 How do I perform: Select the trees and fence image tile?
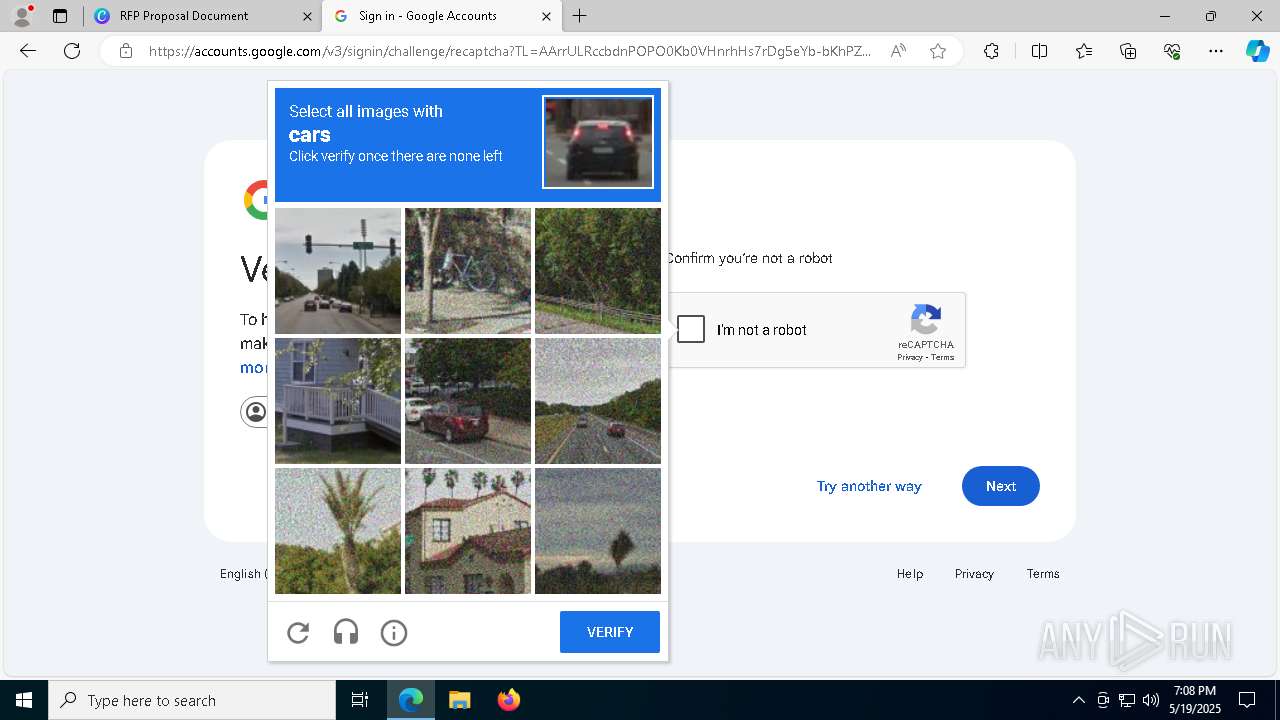pyautogui.click(x=598, y=271)
